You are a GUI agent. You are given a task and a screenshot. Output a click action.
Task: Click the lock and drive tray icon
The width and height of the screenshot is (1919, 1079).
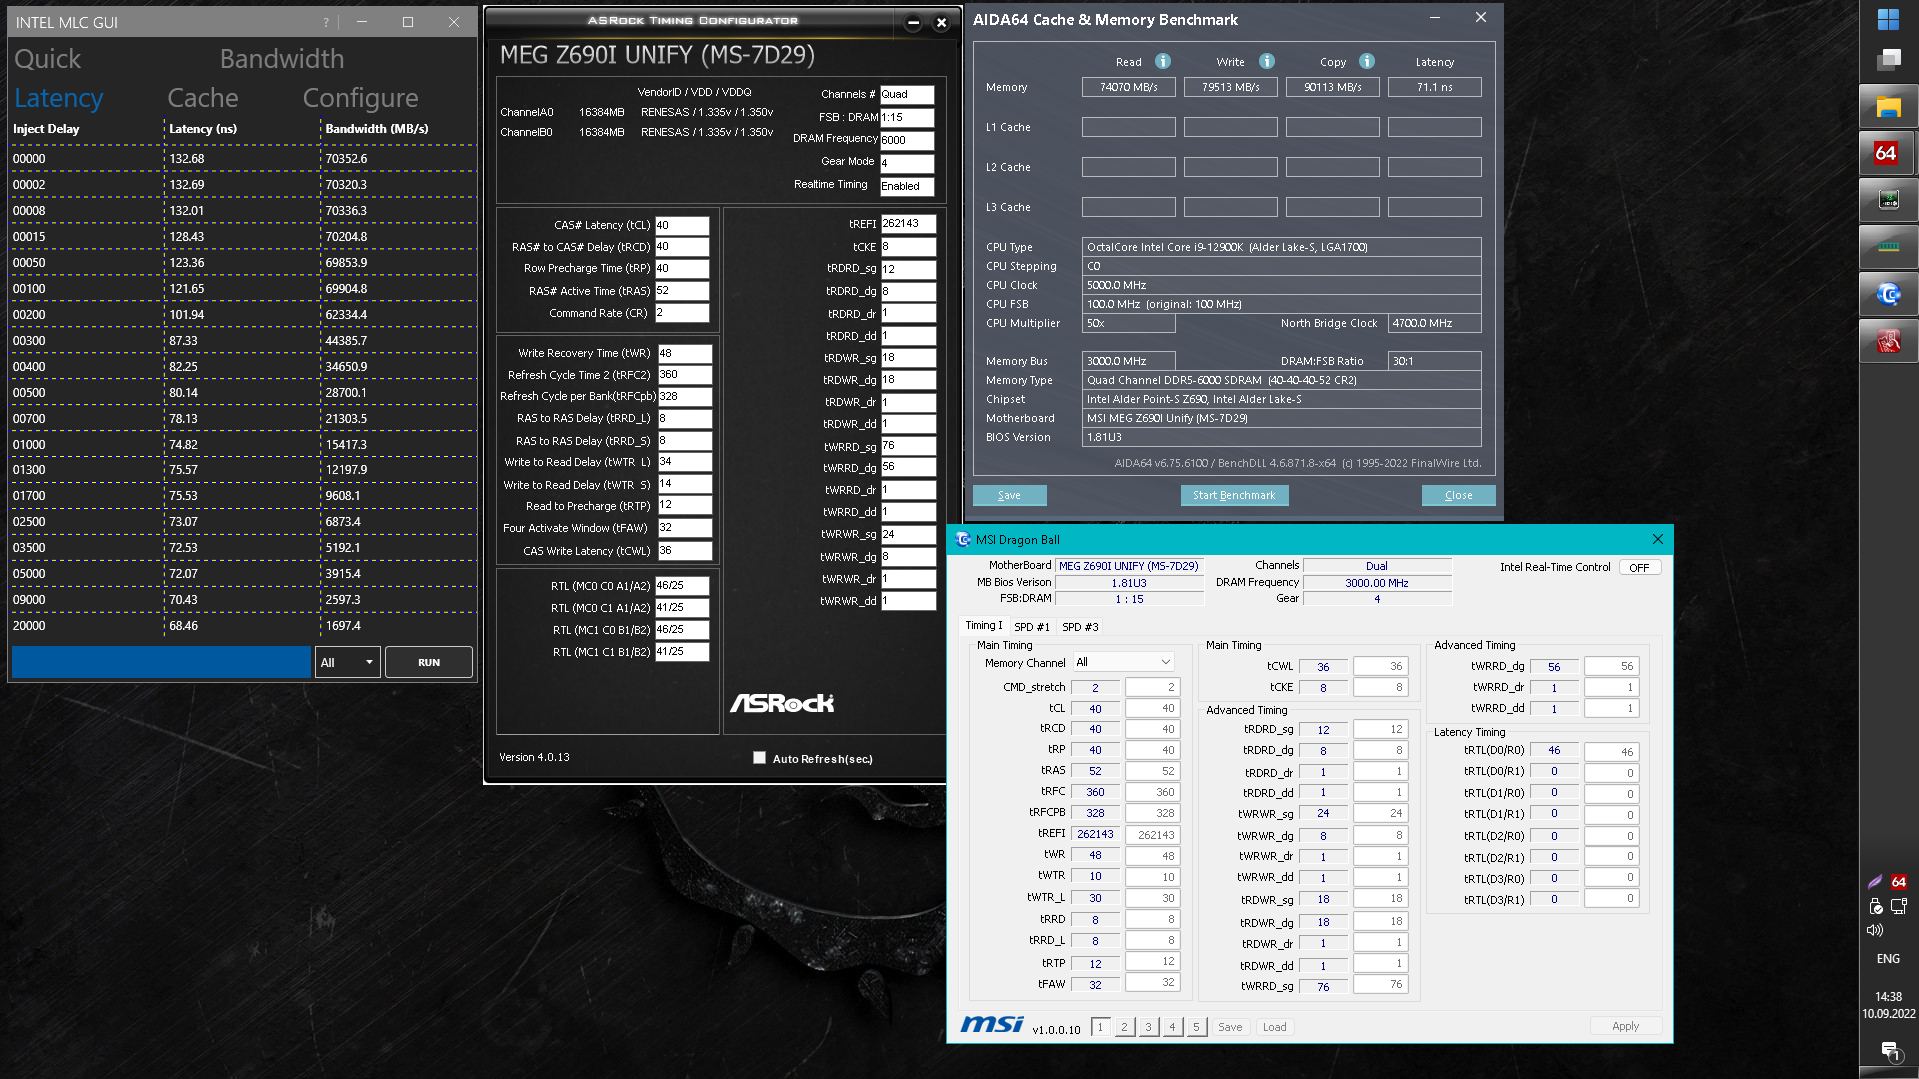(1875, 906)
